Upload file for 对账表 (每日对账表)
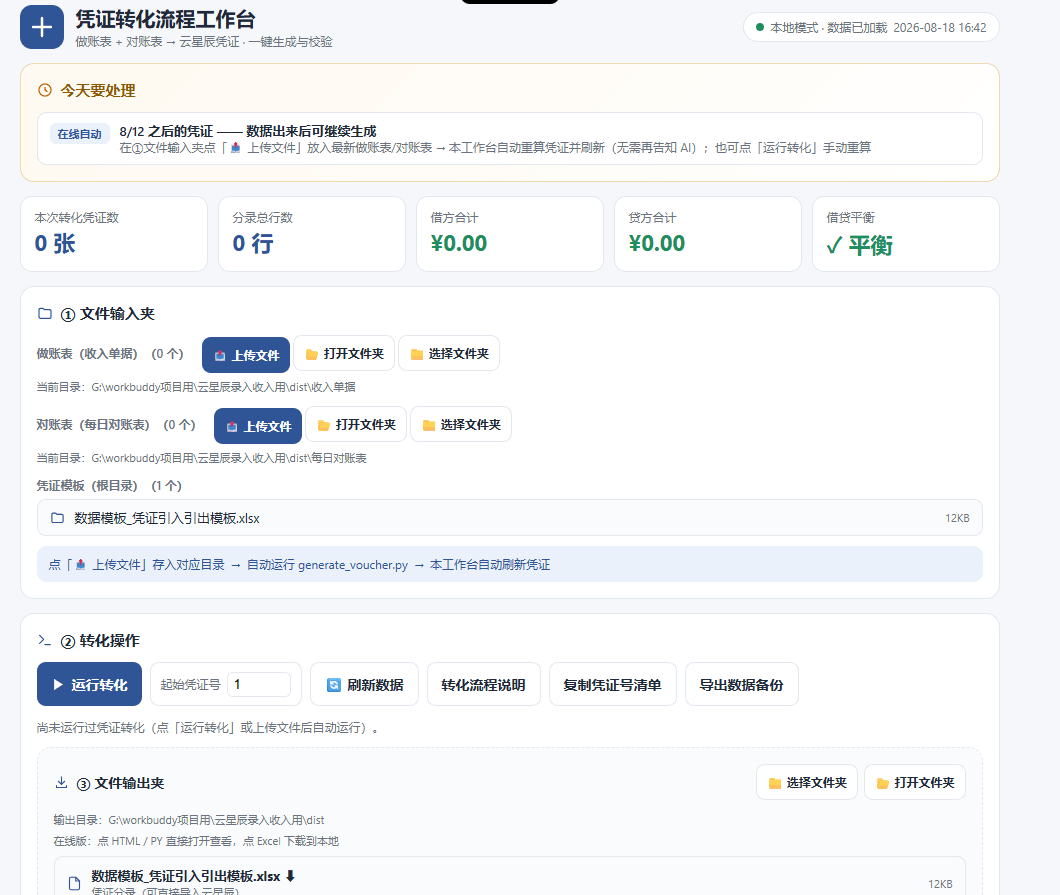1060x895 pixels. (258, 426)
